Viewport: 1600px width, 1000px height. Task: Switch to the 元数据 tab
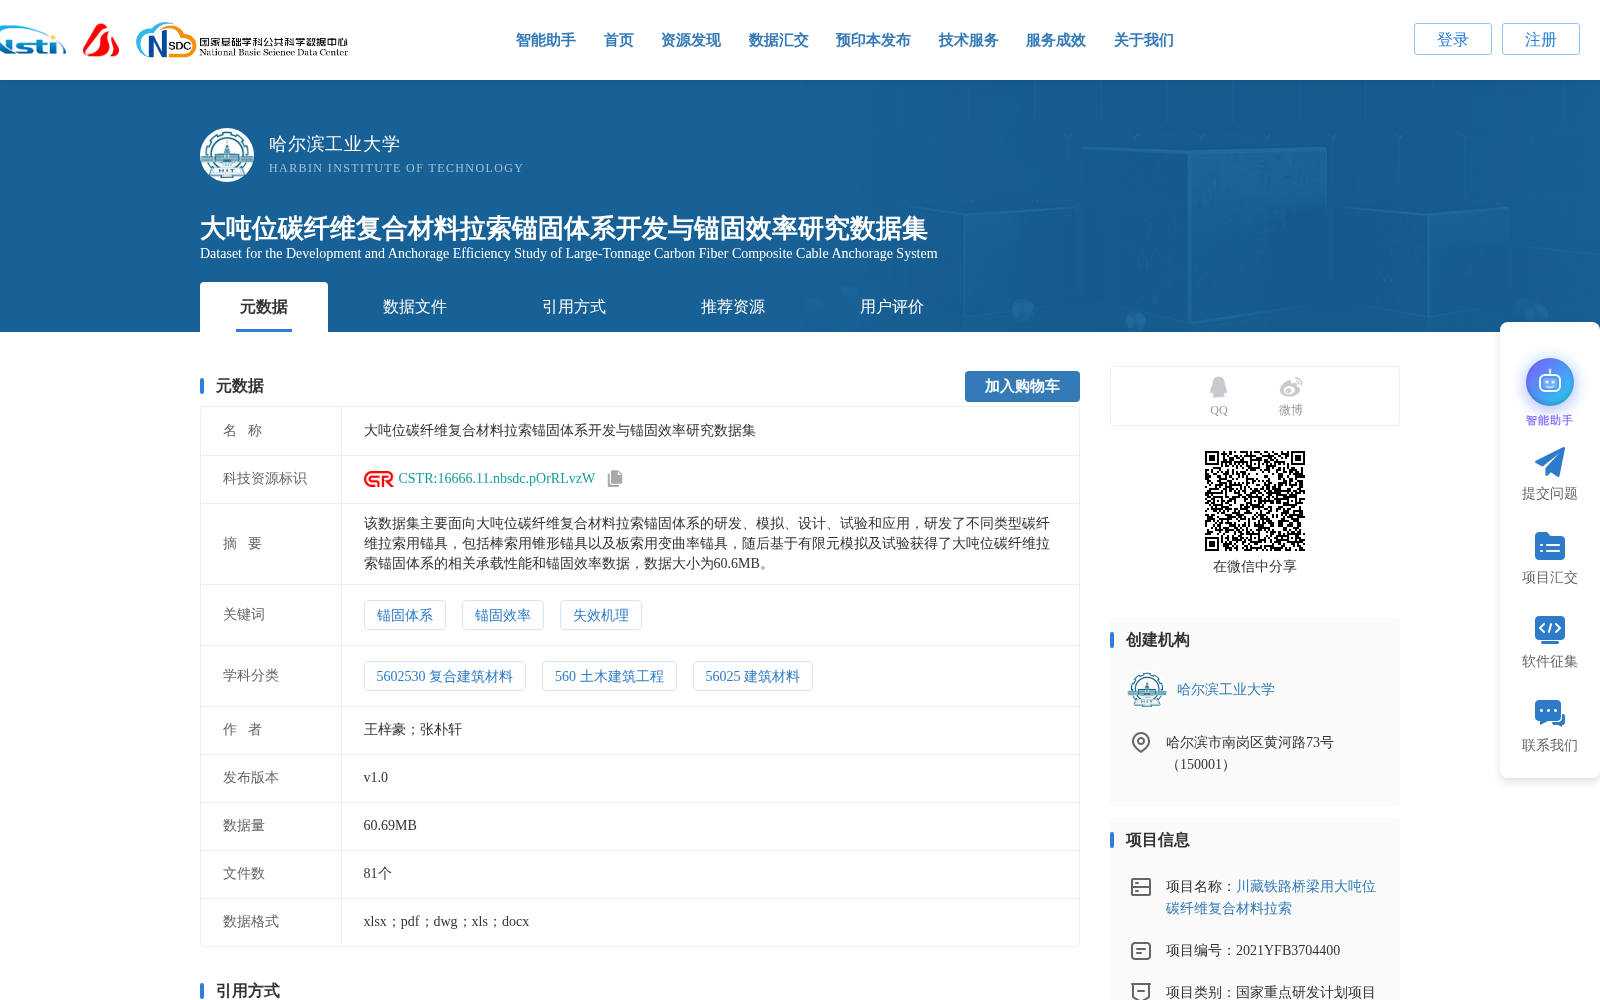coord(264,307)
